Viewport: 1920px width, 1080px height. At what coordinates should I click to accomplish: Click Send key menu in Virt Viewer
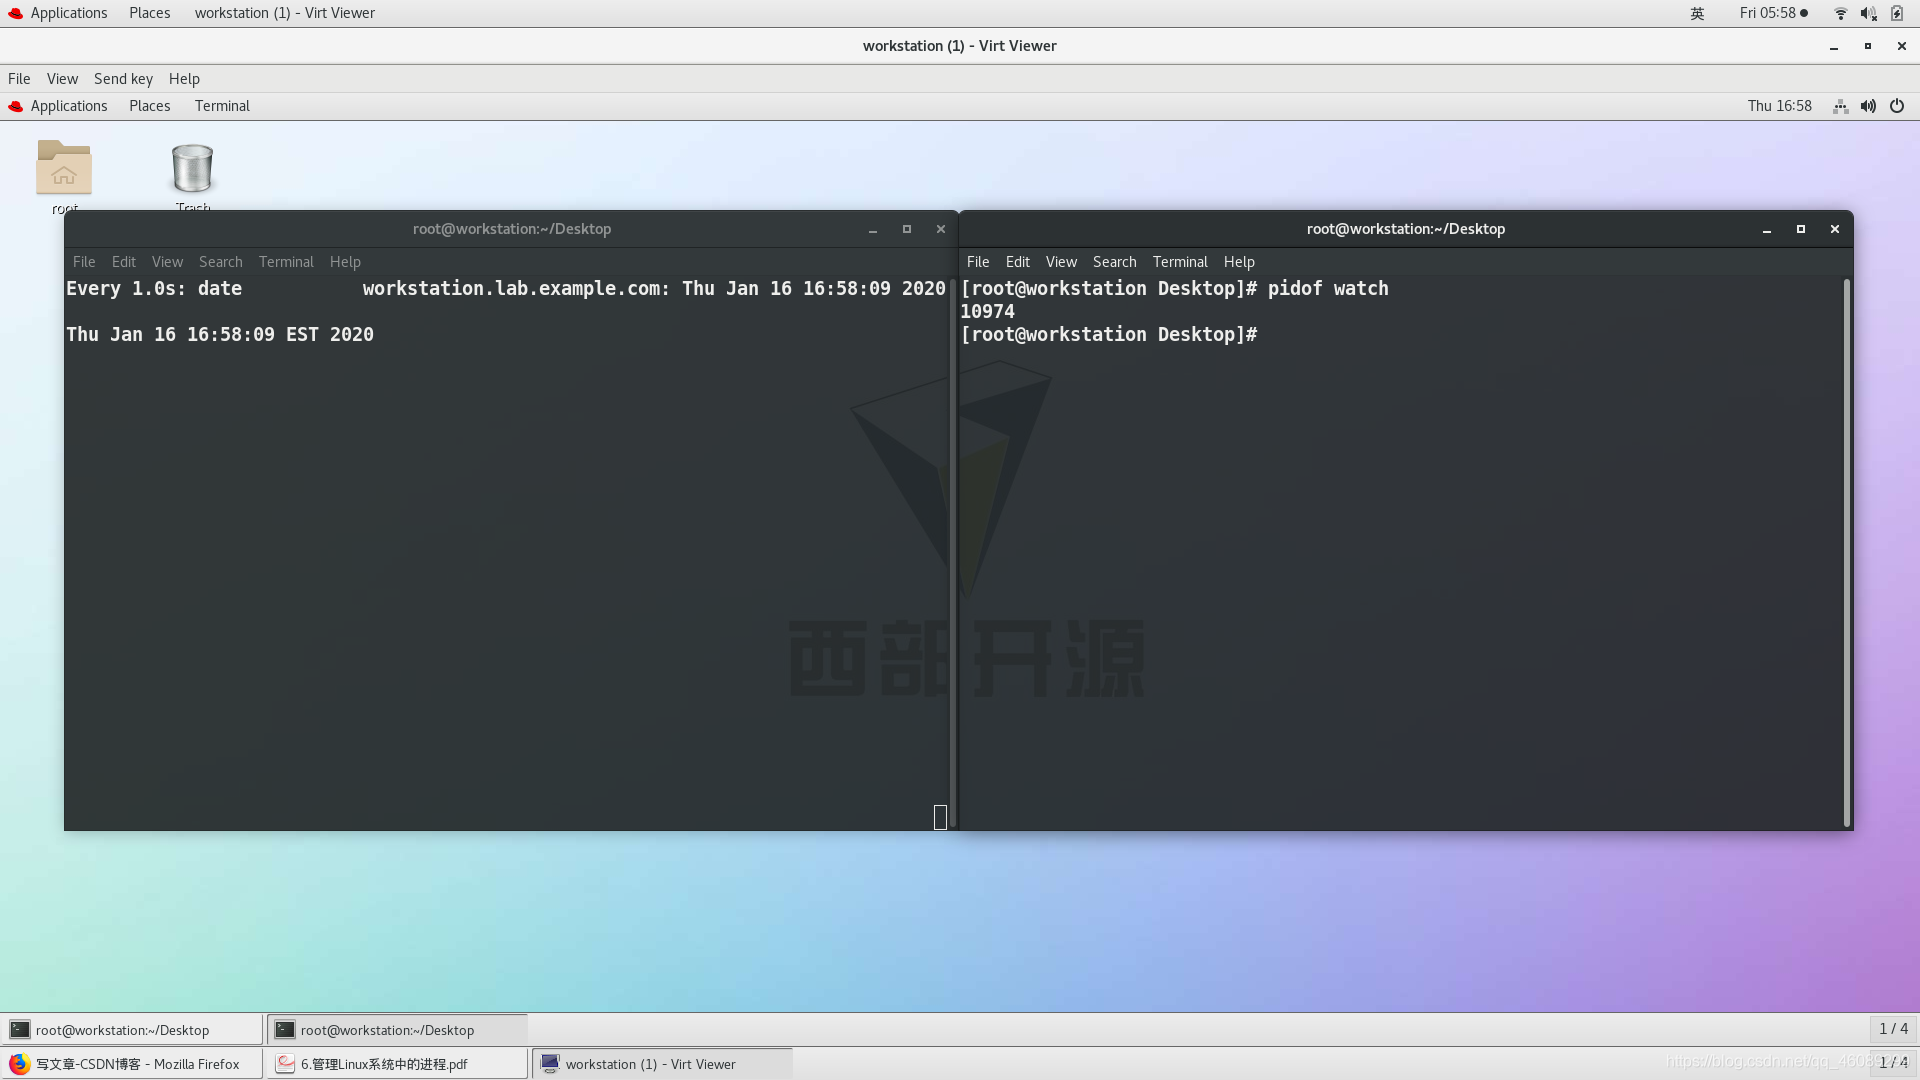click(x=123, y=79)
